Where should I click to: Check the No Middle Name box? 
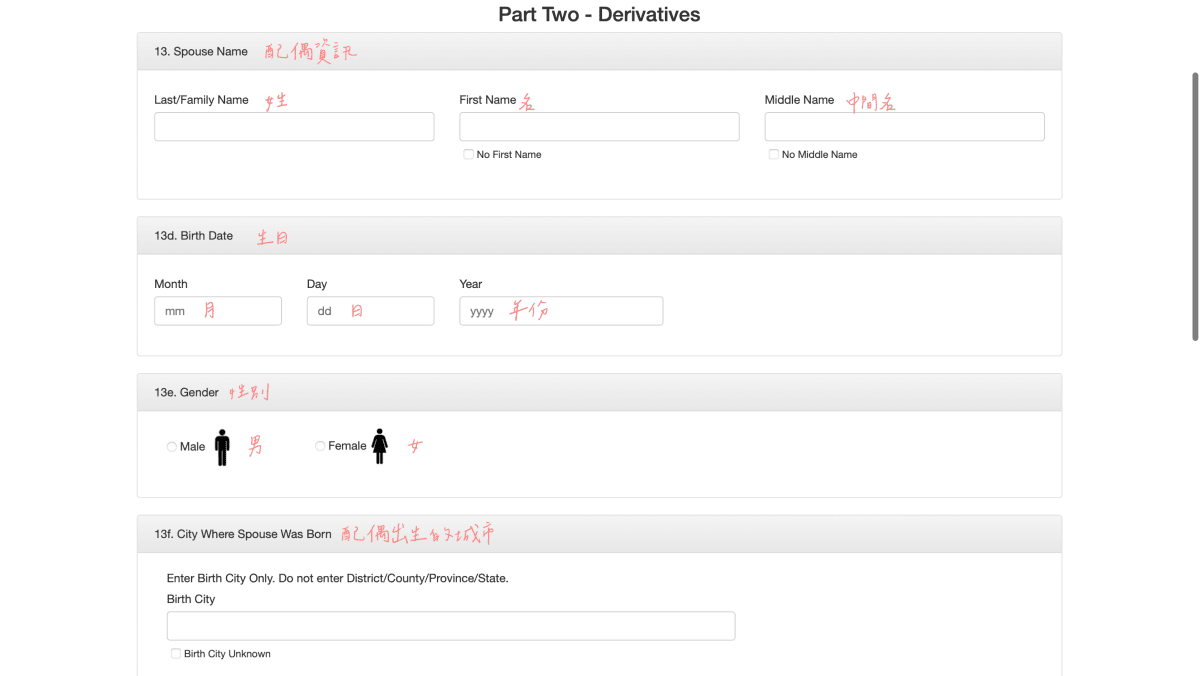[x=773, y=154]
